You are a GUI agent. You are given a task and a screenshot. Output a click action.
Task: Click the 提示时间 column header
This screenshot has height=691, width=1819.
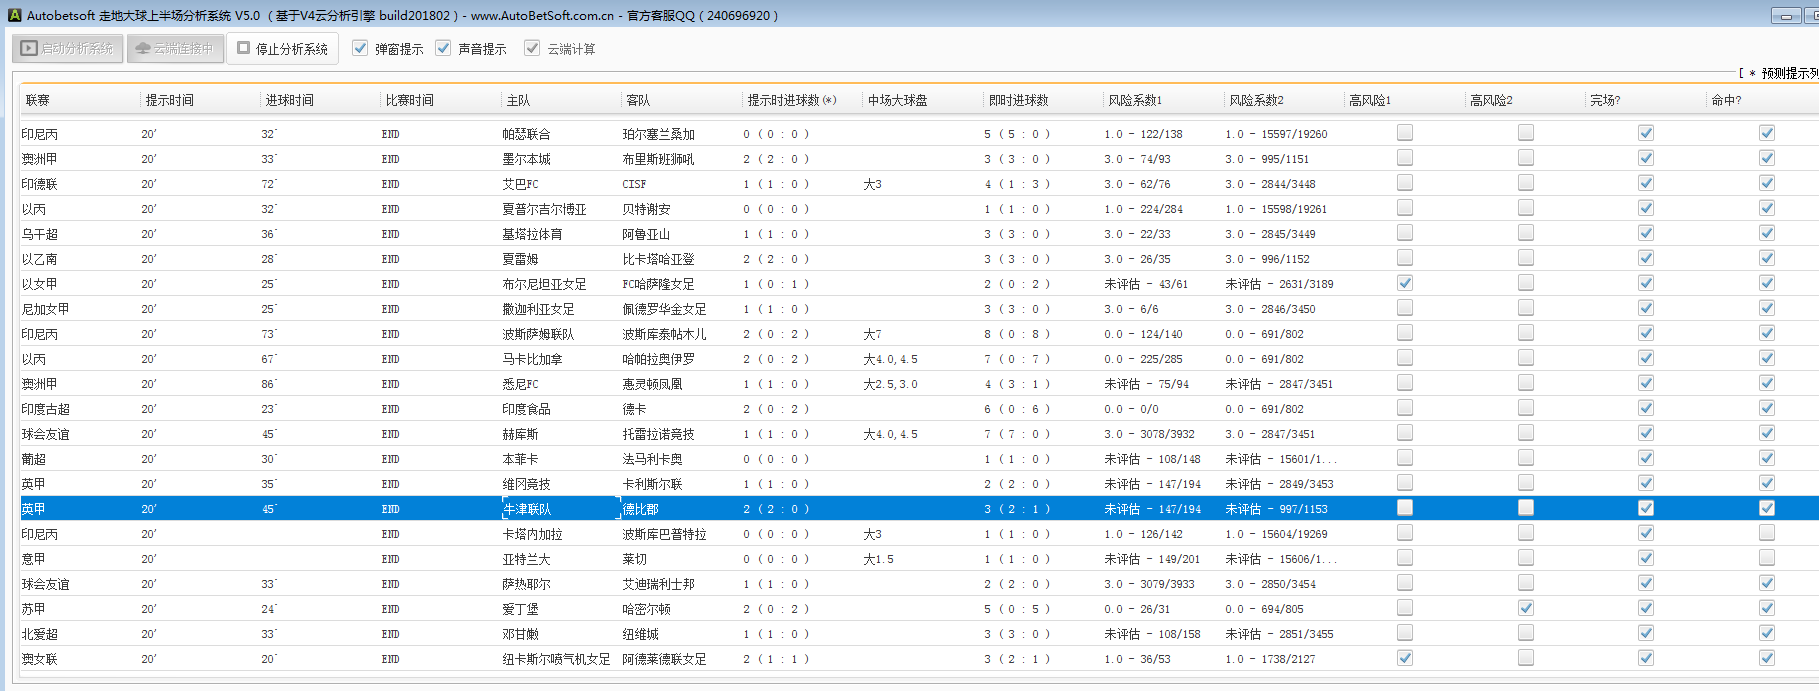(170, 100)
